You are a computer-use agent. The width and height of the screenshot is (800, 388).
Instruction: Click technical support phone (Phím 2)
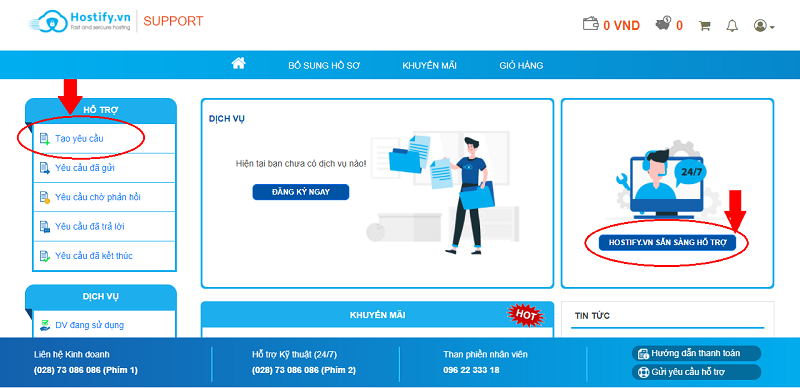click(304, 370)
